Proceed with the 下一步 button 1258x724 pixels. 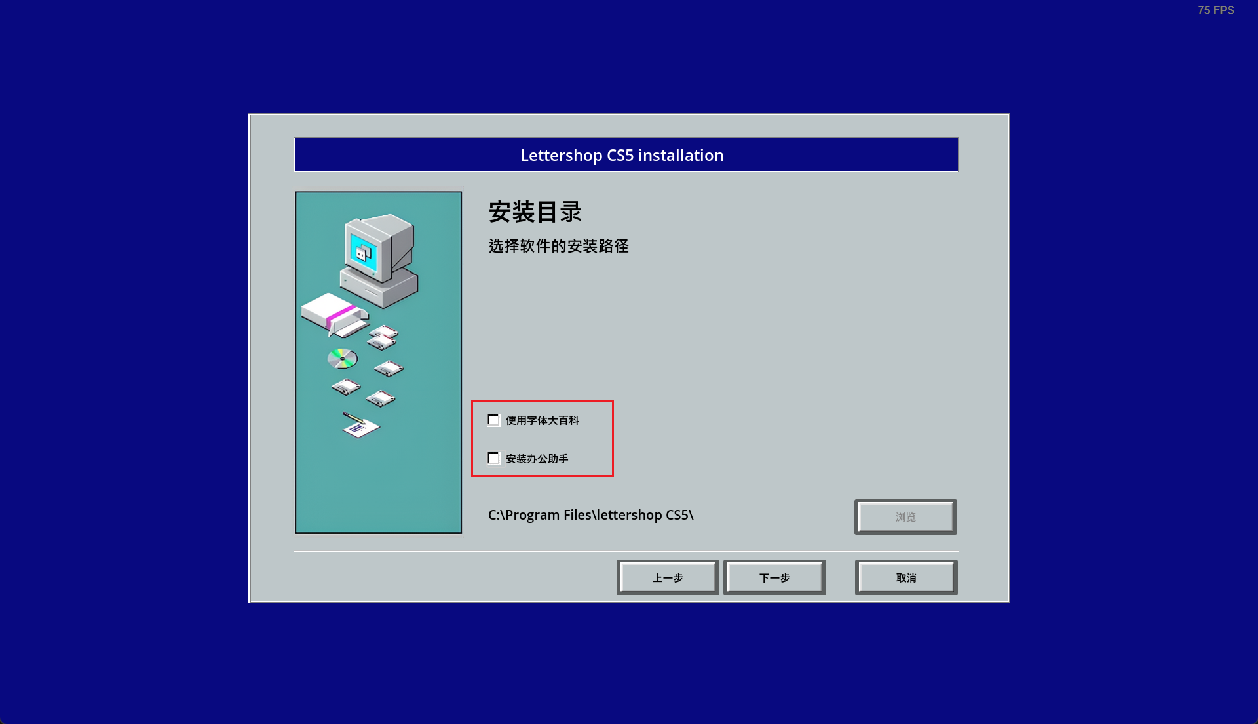pos(775,578)
